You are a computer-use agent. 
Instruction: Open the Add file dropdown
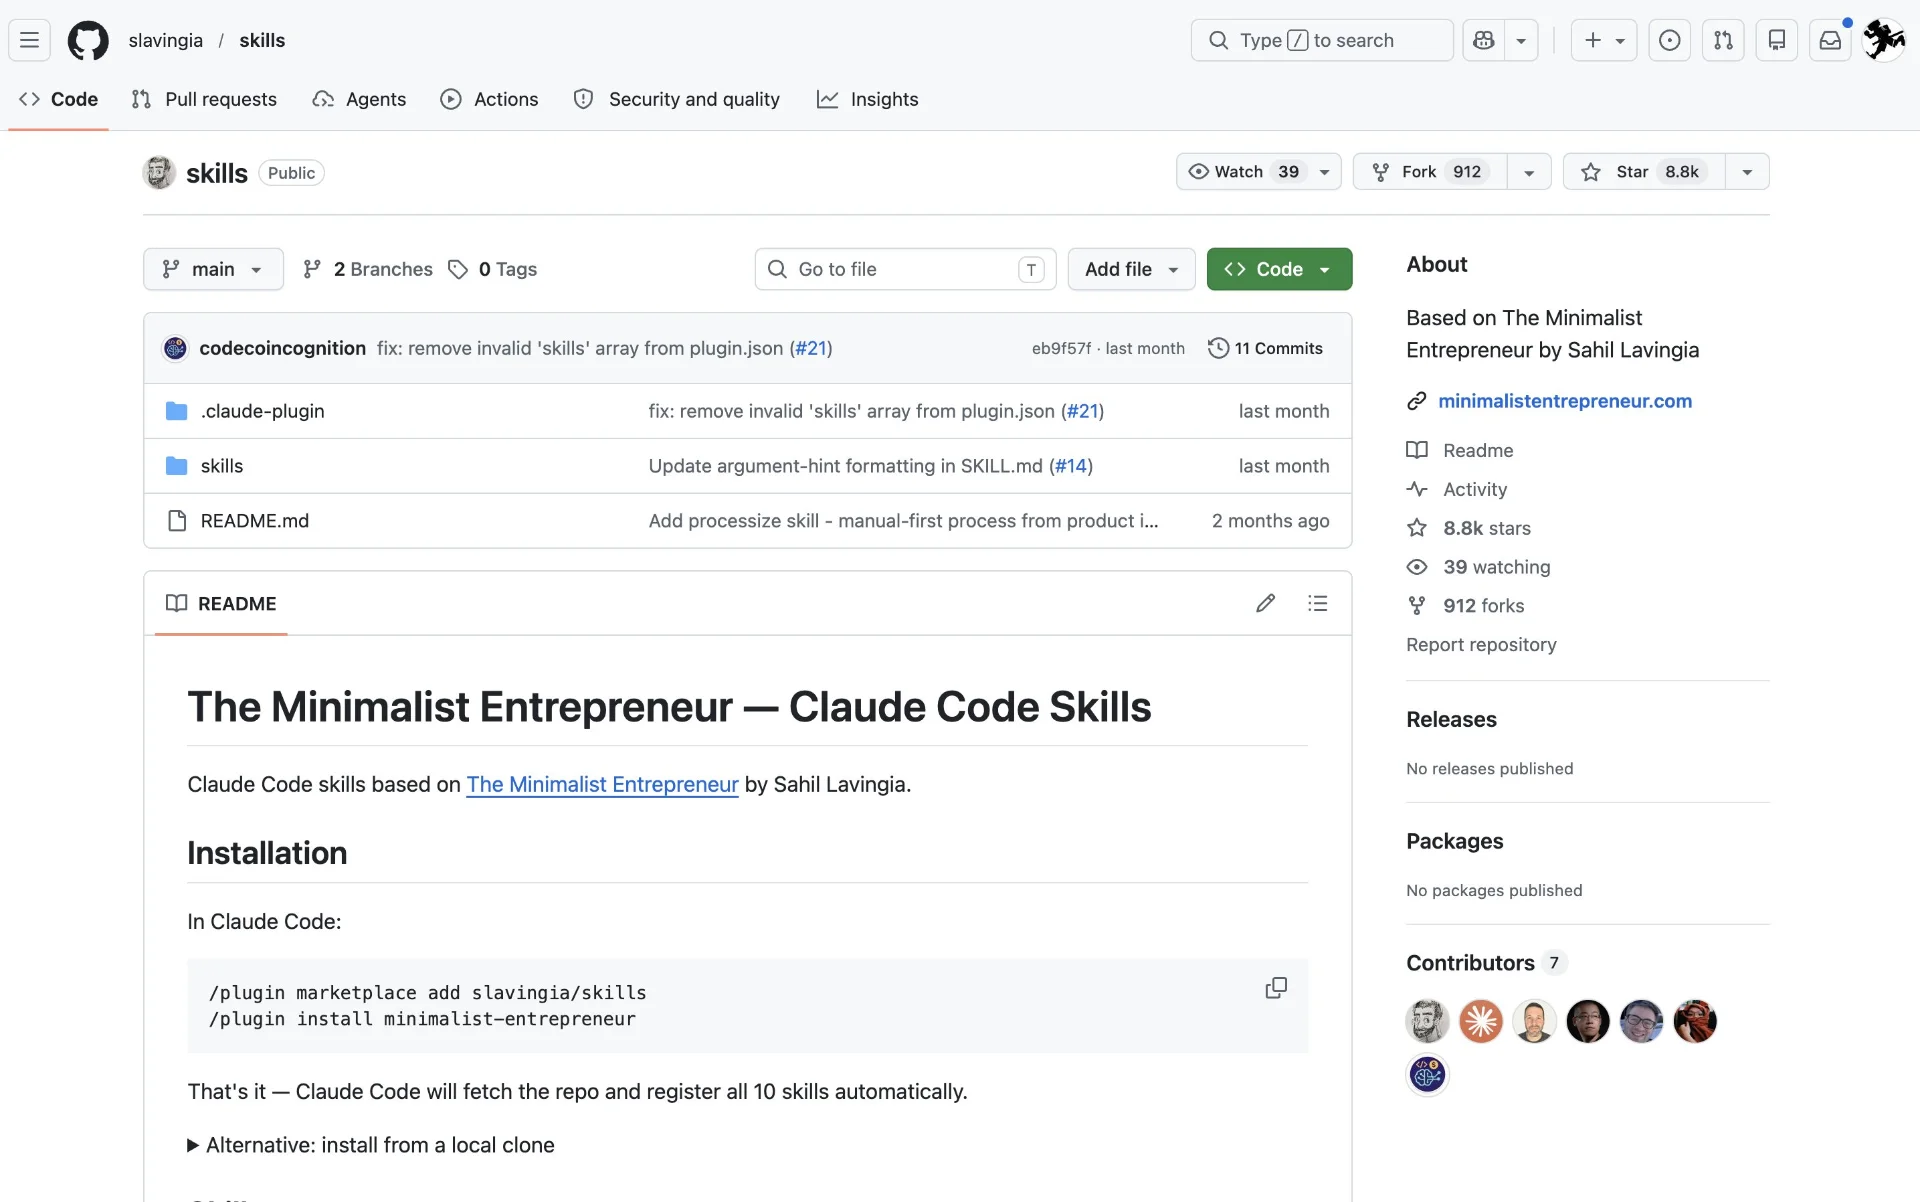pos(1131,269)
